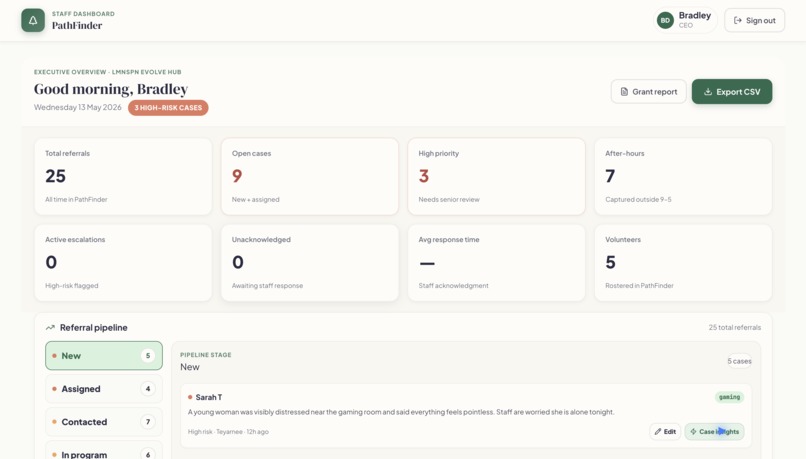Click the Avg response time card
The image size is (806, 459).
497,263
